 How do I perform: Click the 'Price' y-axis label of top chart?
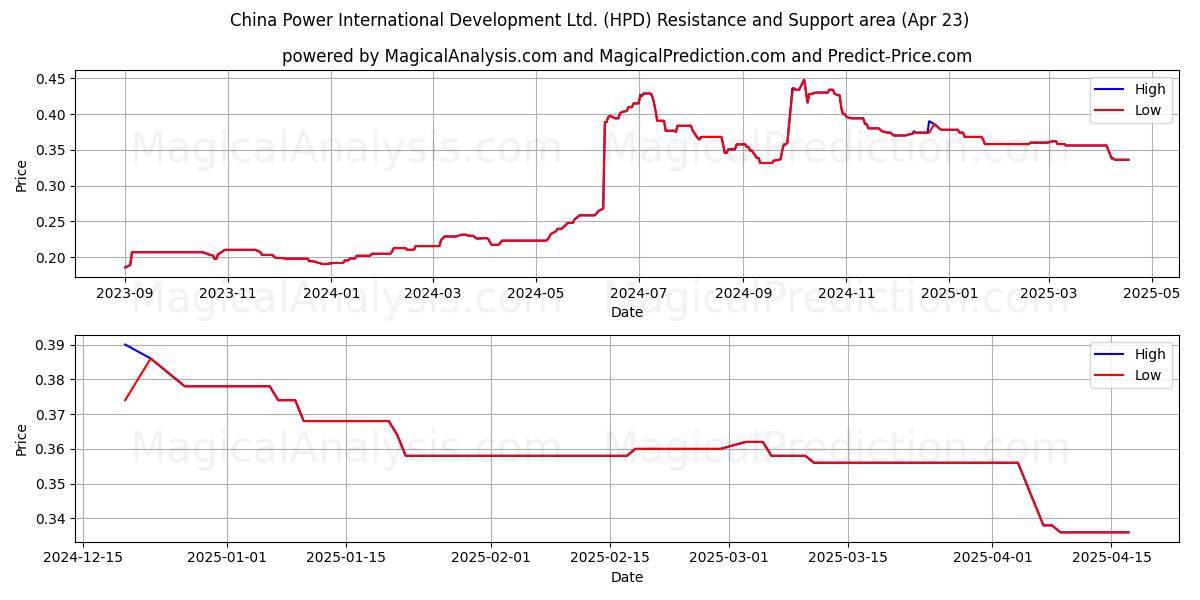click(x=22, y=175)
